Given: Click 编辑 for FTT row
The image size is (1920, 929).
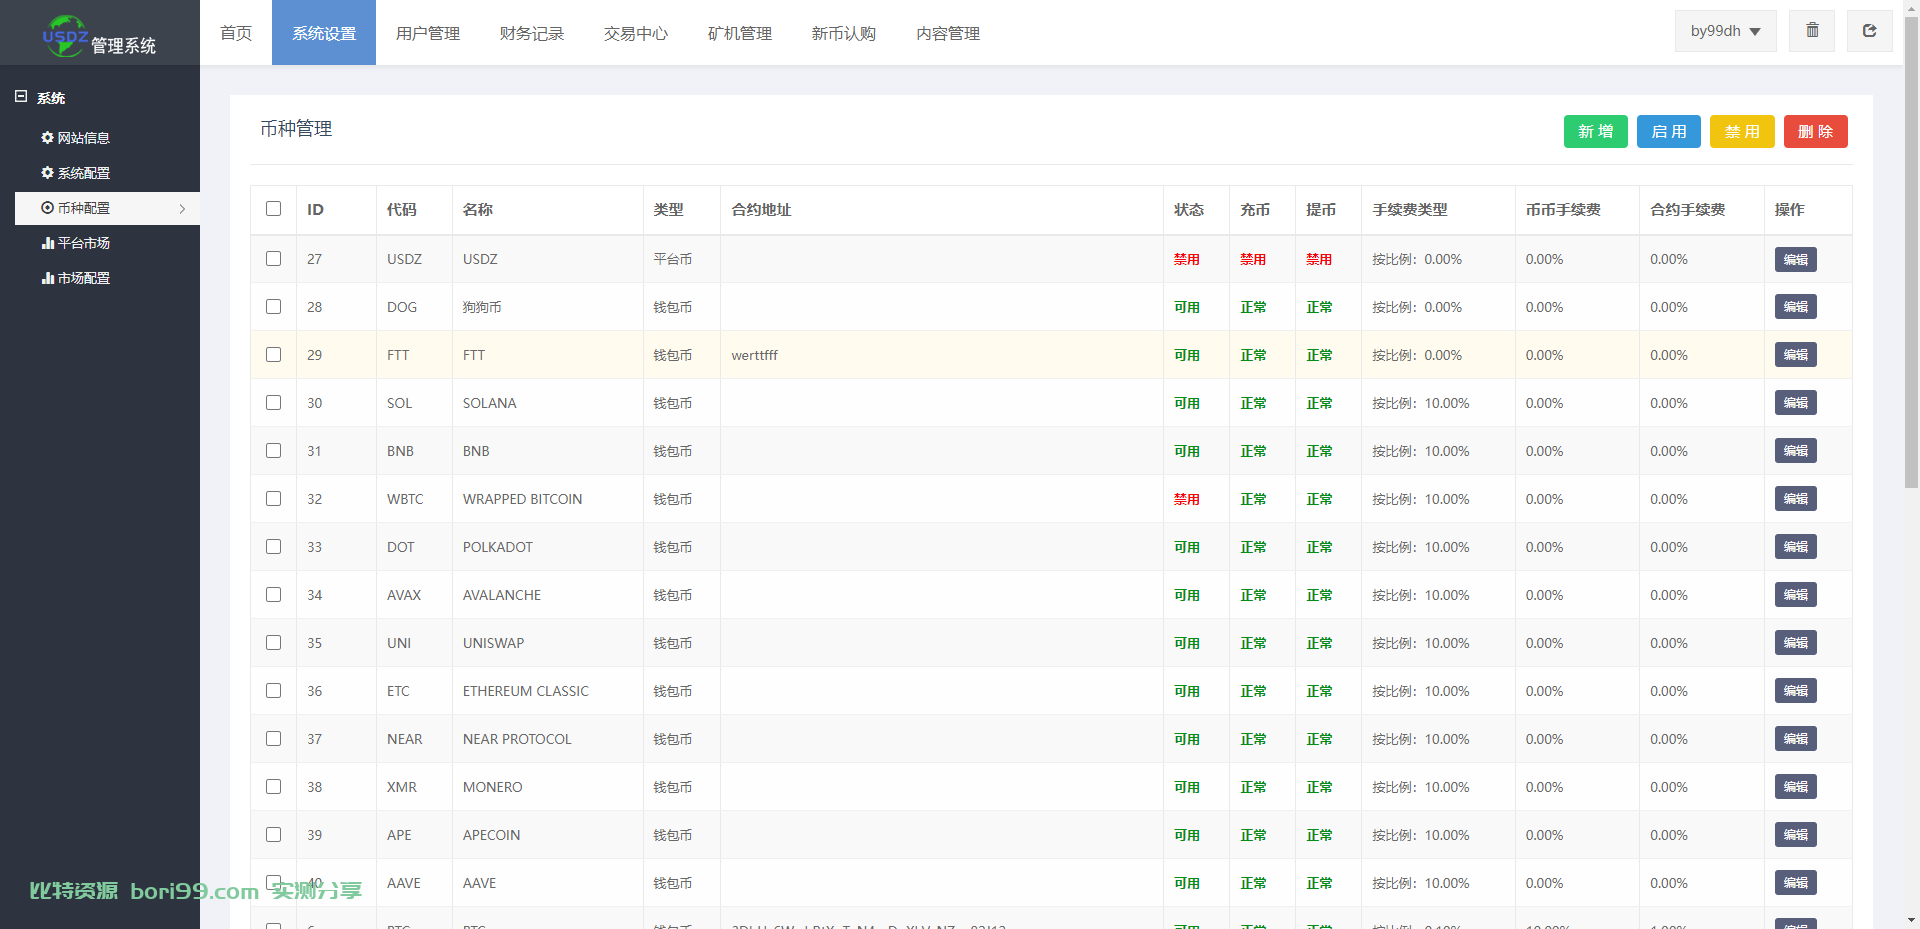Looking at the screenshot, I should click(x=1796, y=355).
